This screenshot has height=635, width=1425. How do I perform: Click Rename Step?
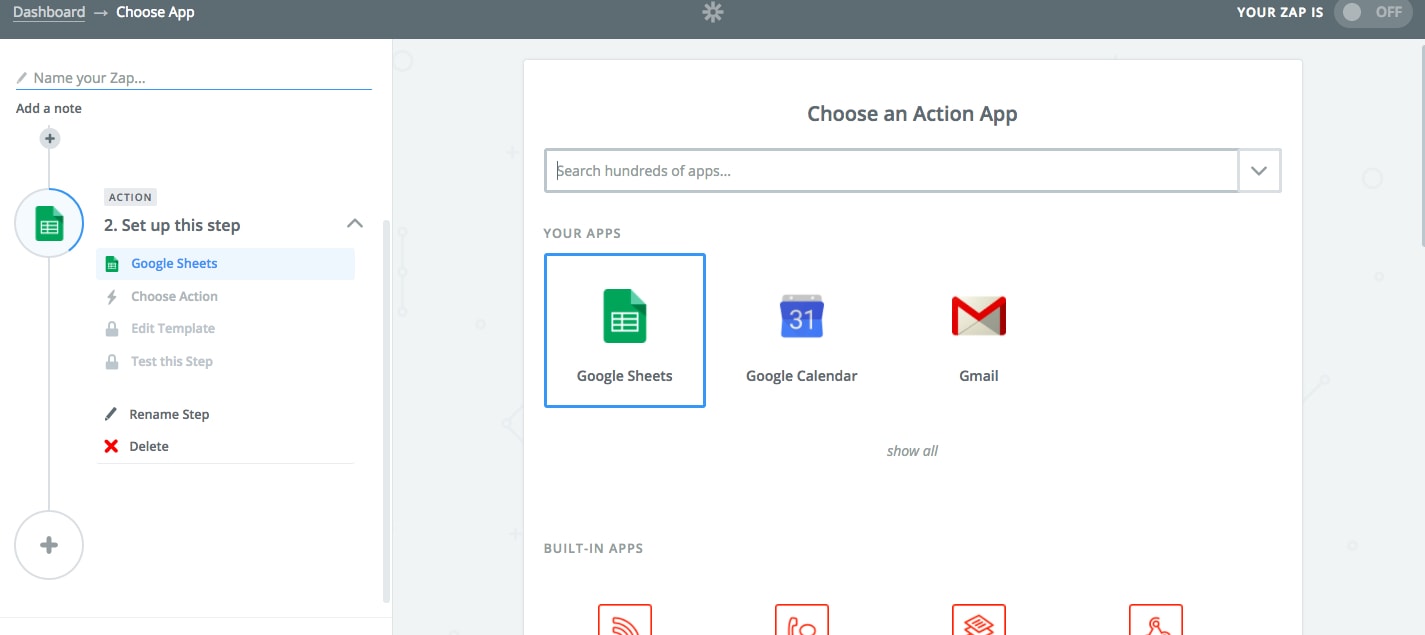tap(169, 414)
